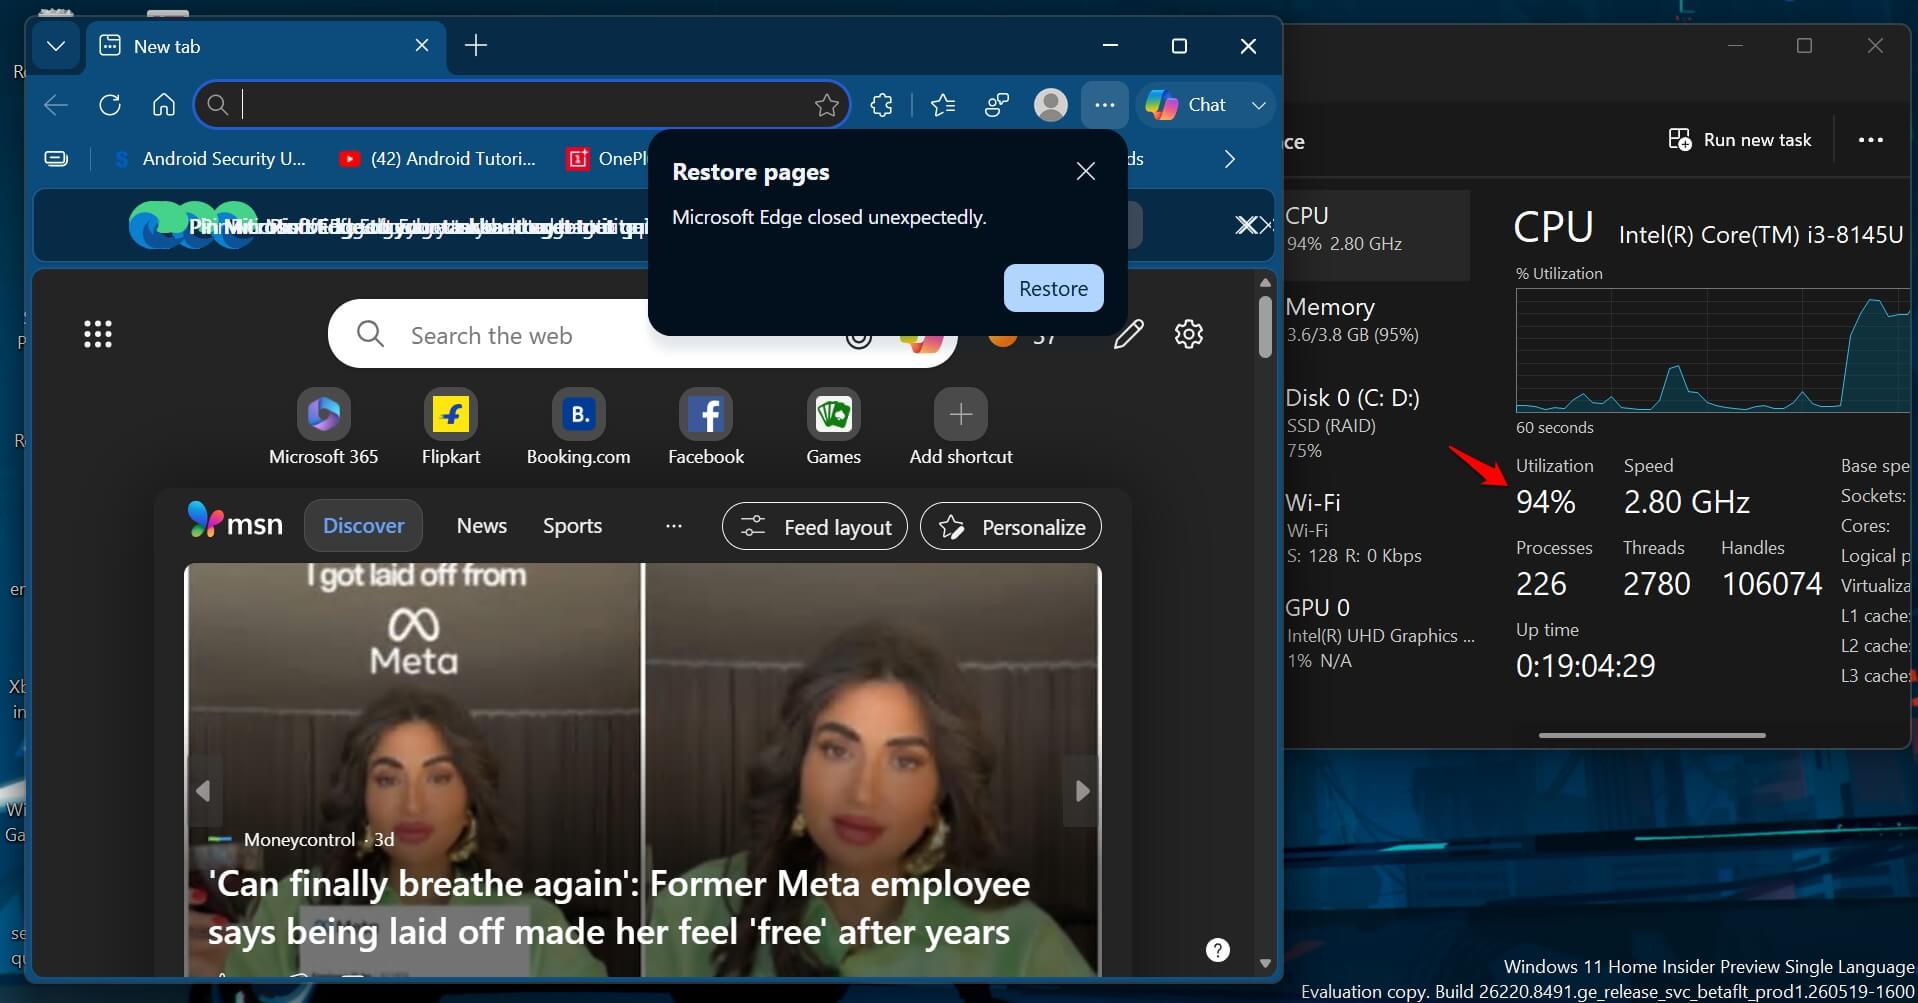This screenshot has width=1918, height=1003.
Task: Go to the Home page icon
Action: point(164,105)
